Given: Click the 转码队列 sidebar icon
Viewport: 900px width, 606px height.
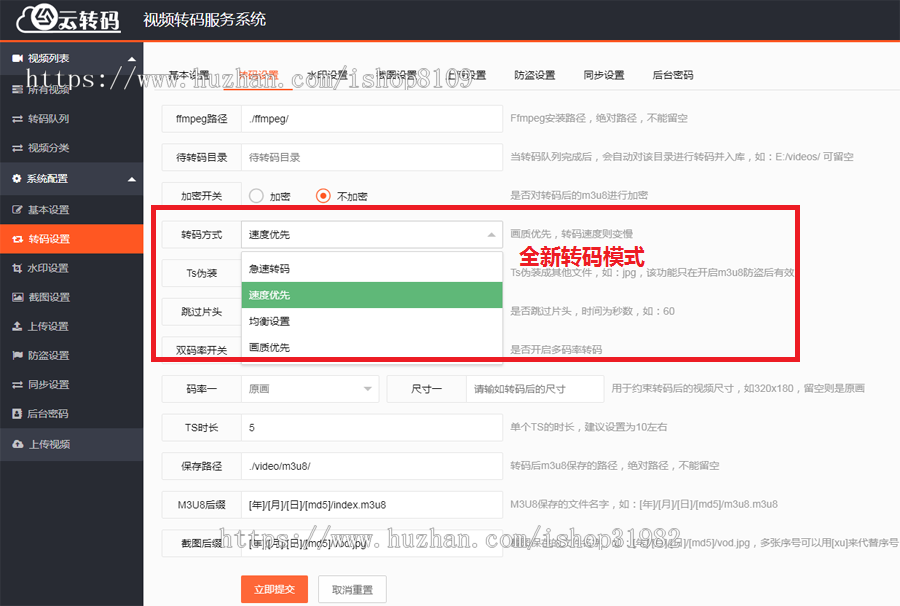Looking at the screenshot, I should [x=17, y=119].
